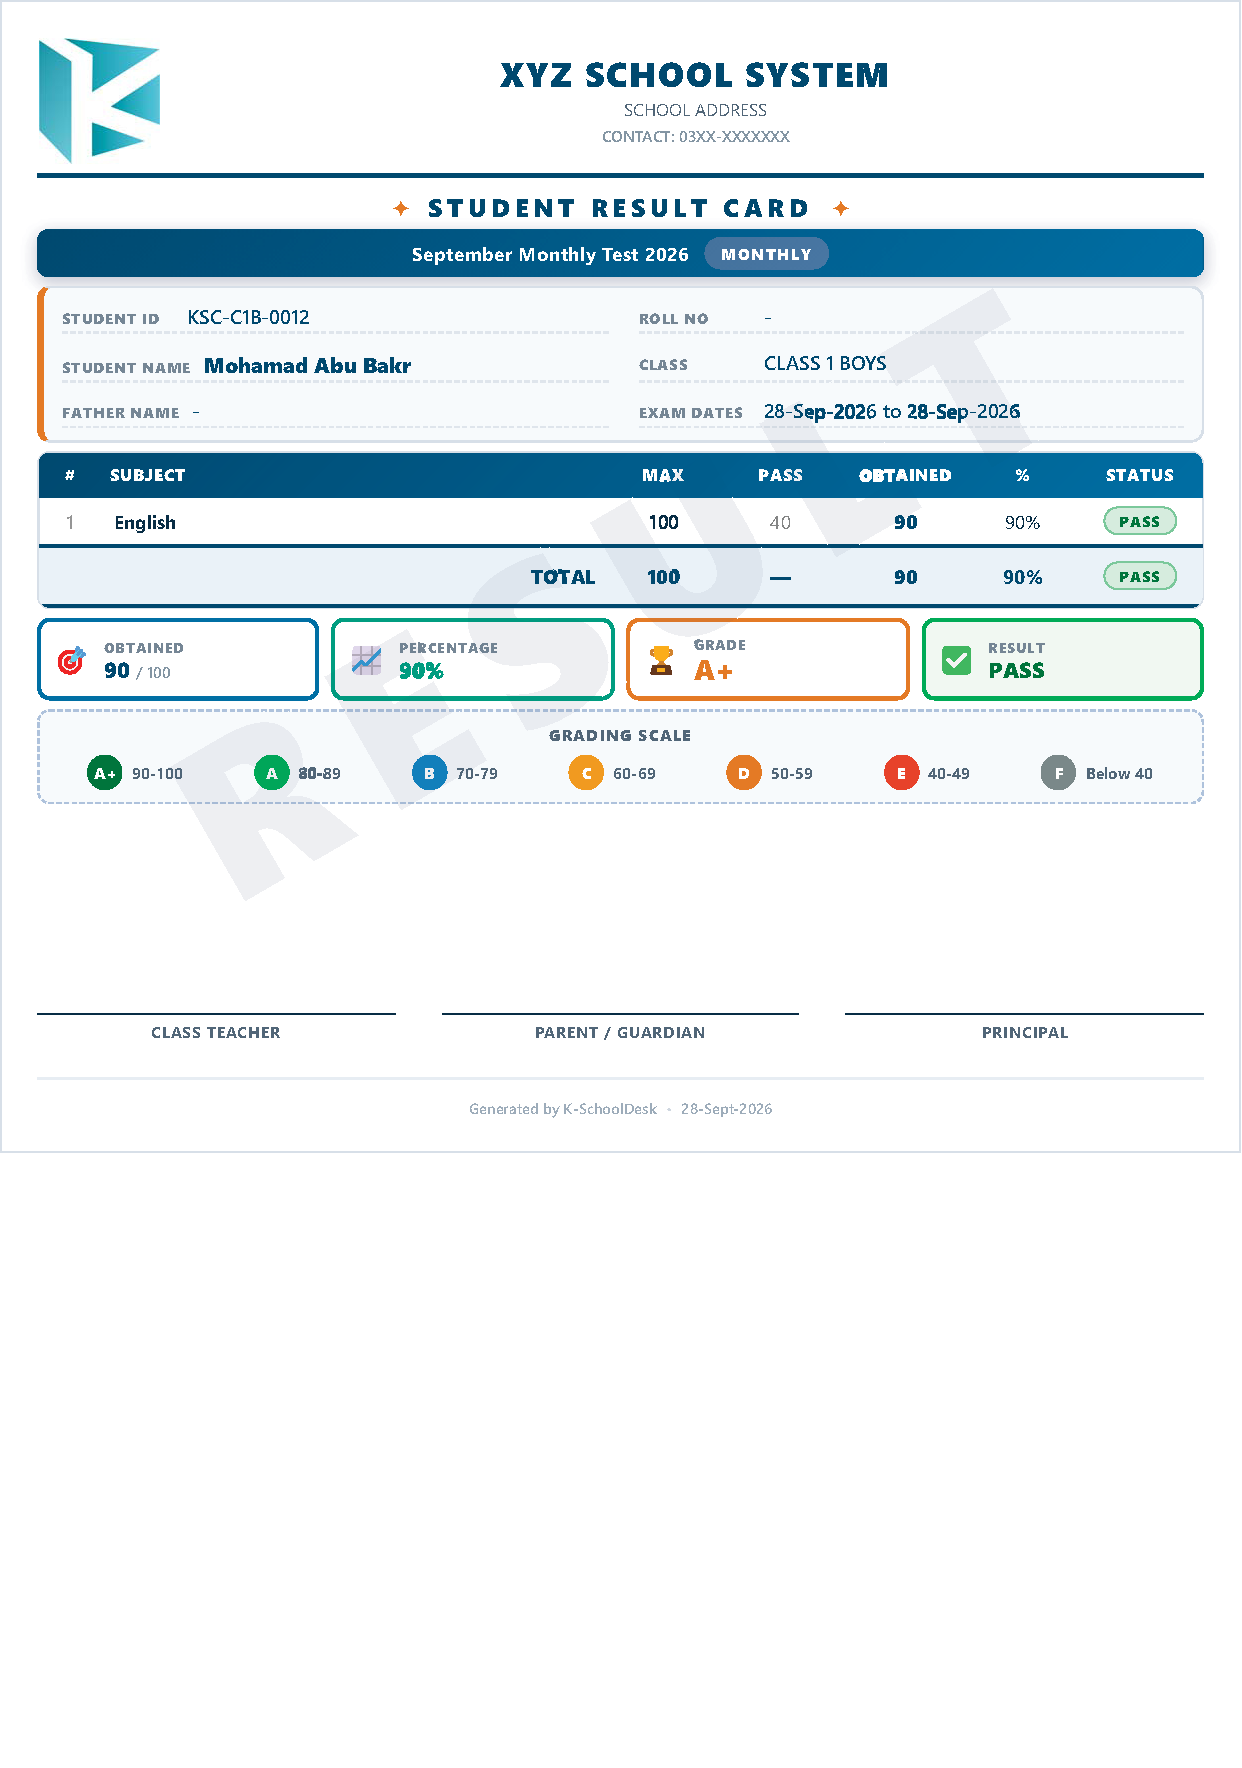Click the CLASS 1 BOYS value

click(825, 363)
